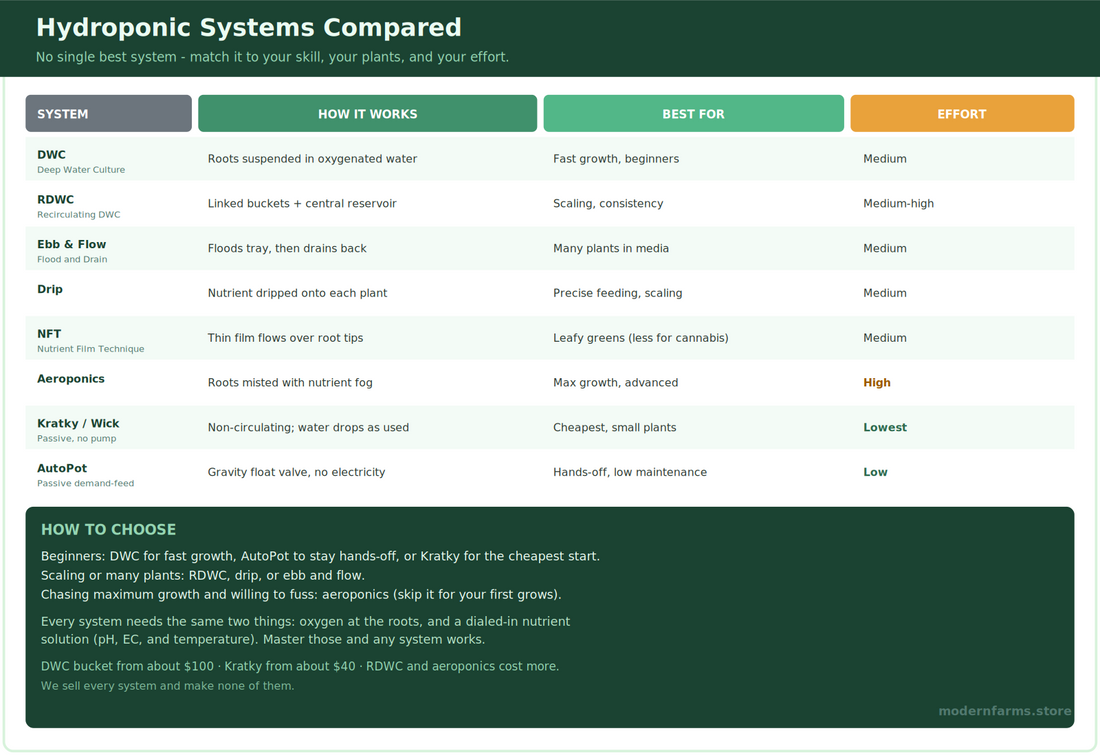Click the 'Deep Water Culture' caption
The width and height of the screenshot is (1100, 755).
pos(81,170)
